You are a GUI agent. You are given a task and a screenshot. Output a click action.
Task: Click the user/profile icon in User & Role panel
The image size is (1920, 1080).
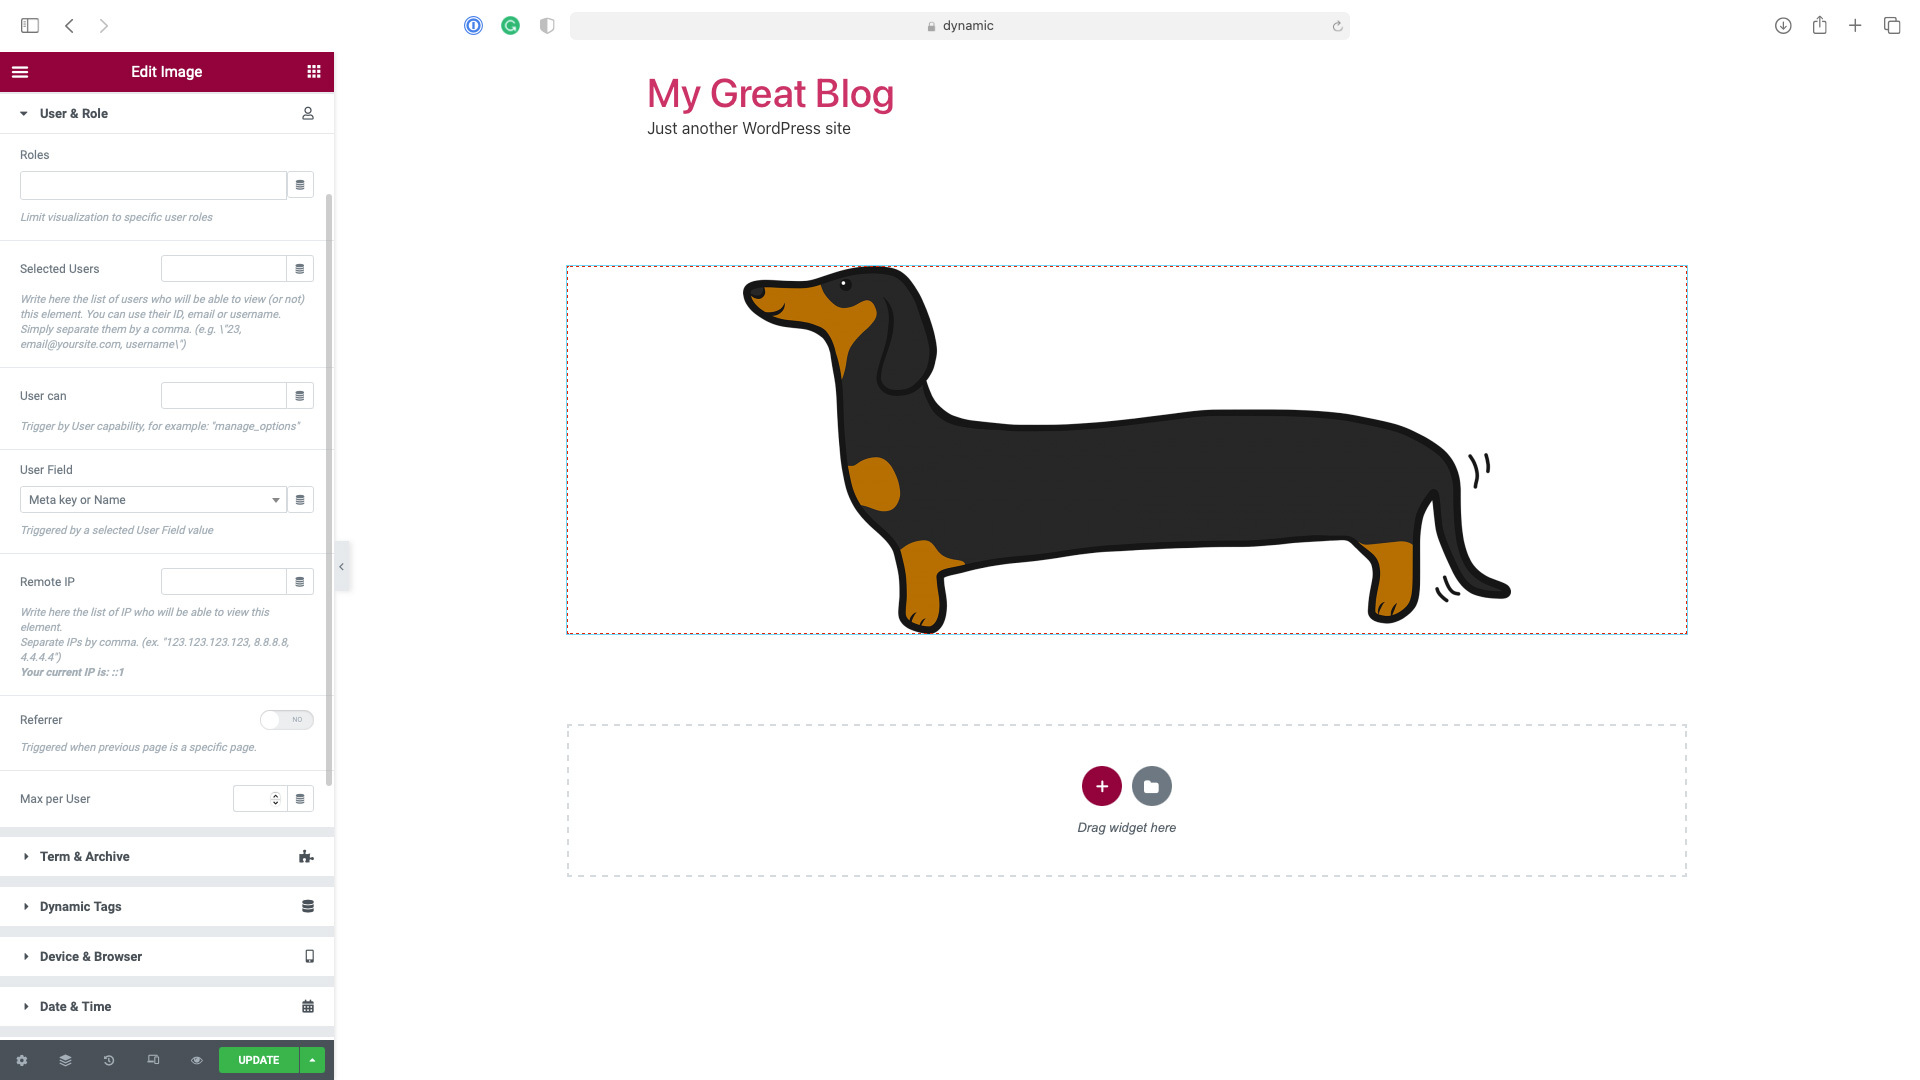point(307,113)
